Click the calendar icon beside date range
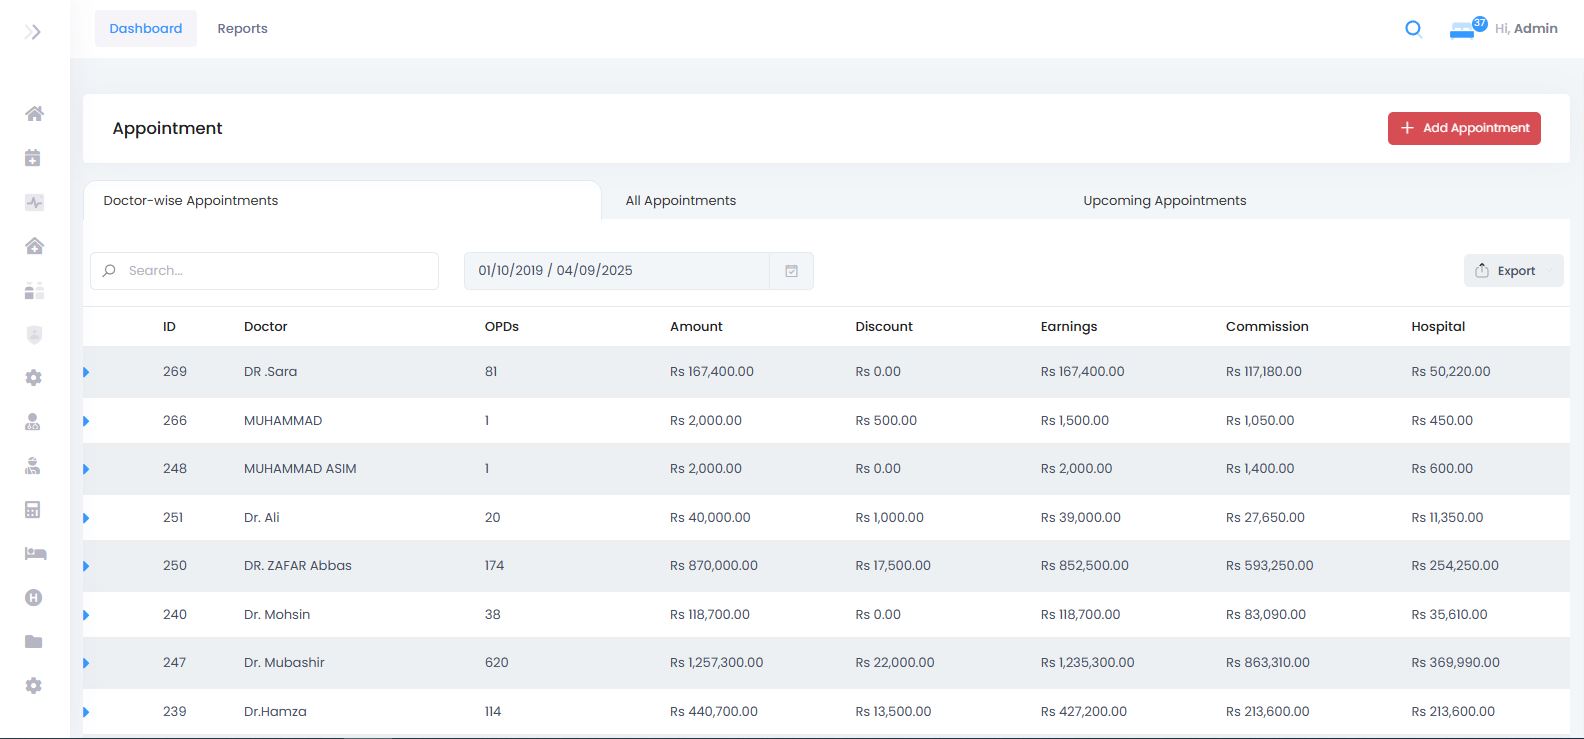This screenshot has width=1584, height=739. coord(791,271)
